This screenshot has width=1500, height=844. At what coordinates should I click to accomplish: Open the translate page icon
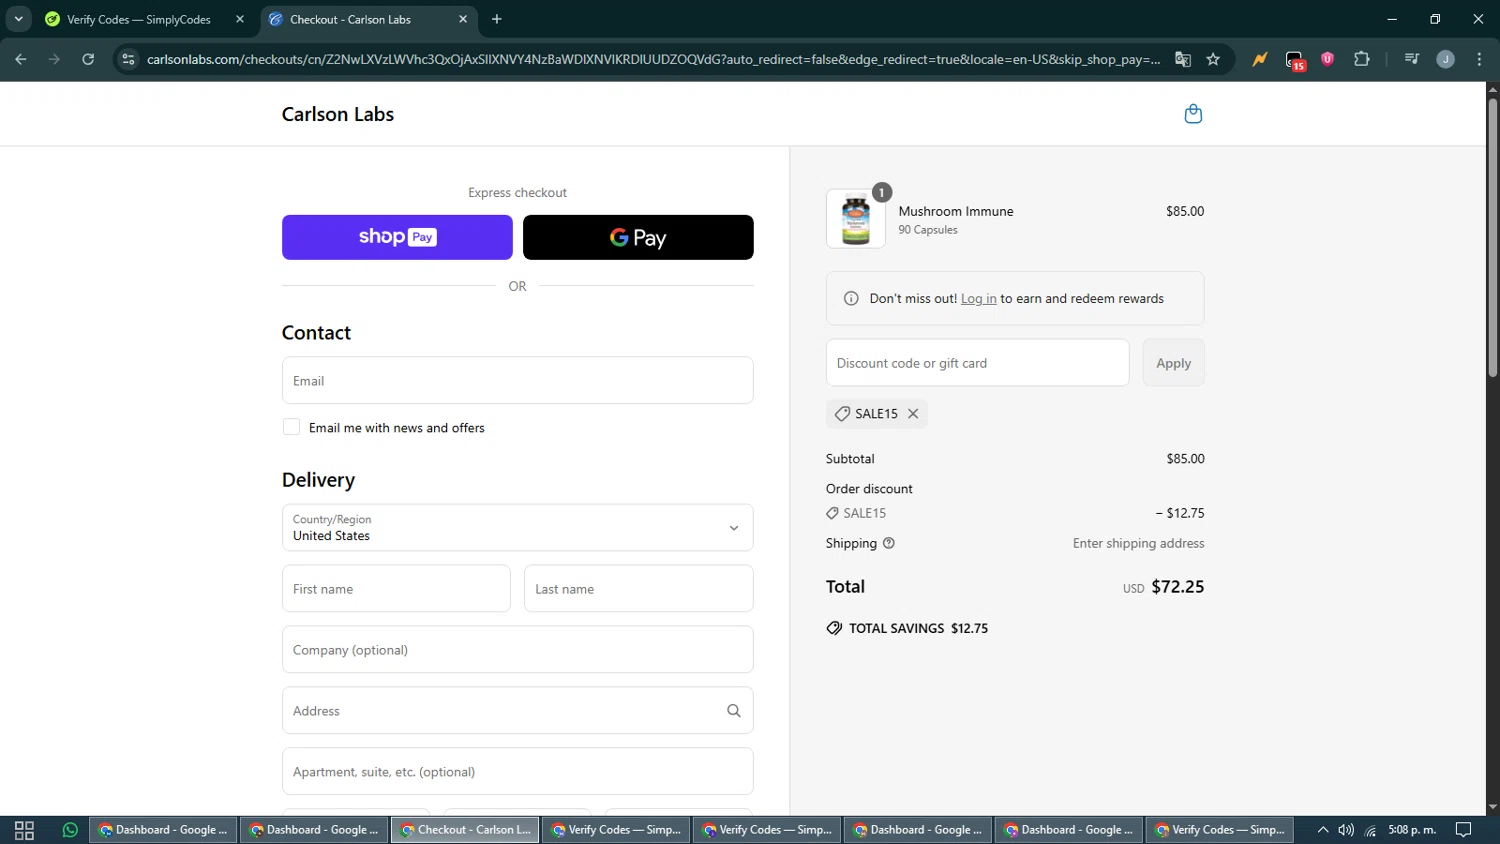pos(1183,59)
